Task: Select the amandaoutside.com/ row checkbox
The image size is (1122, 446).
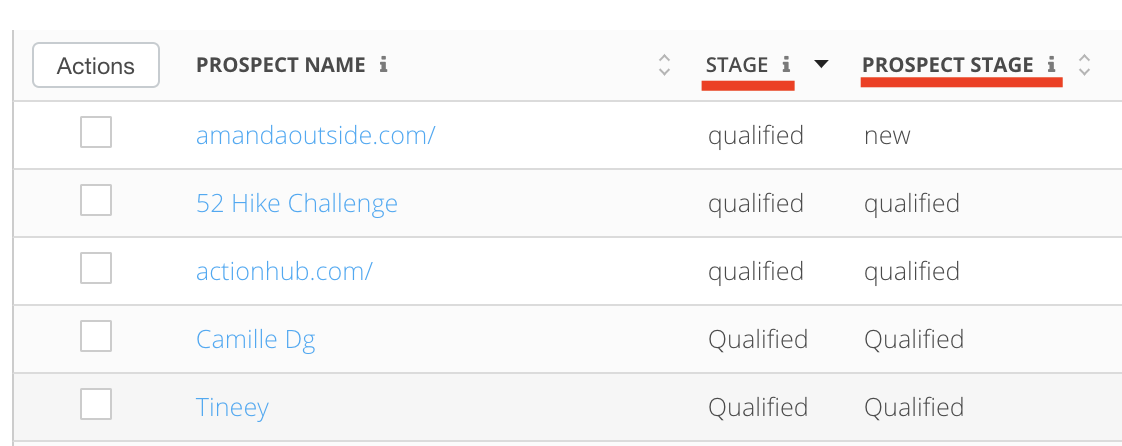Action: (x=96, y=133)
